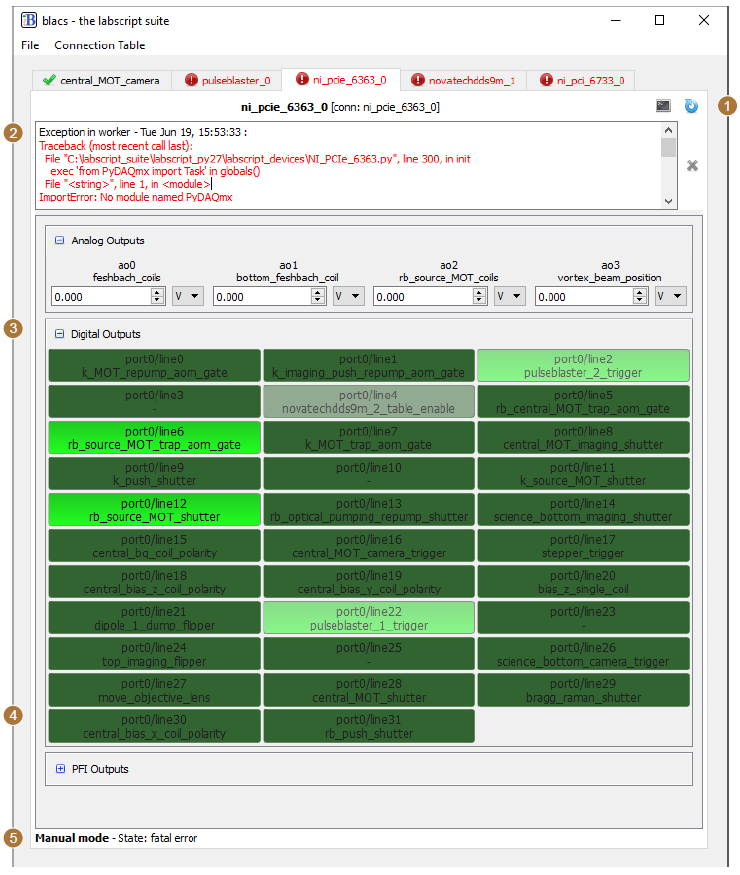This screenshot has height=875, width=740.
Task: Toggle port0/line4 novatechdds9m_2_table_enable
Action: [x=369, y=402]
